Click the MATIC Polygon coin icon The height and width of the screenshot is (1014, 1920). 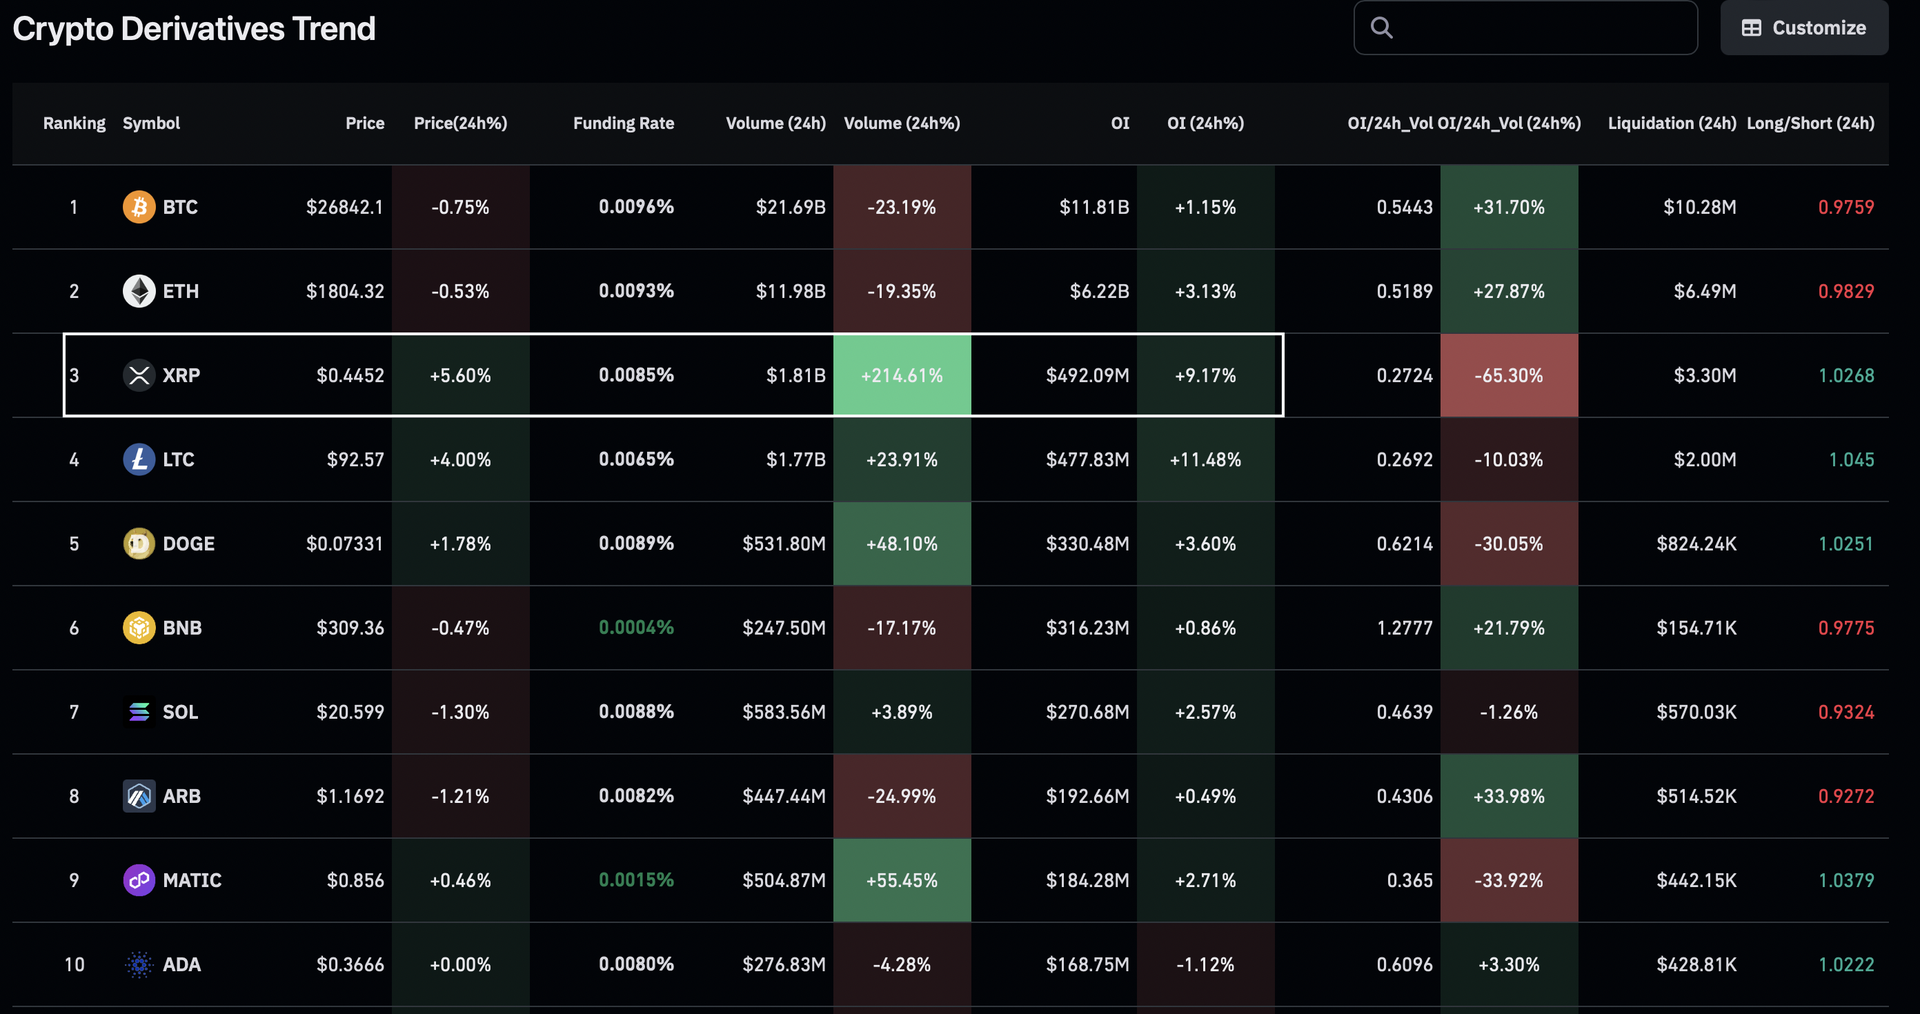coord(139,880)
